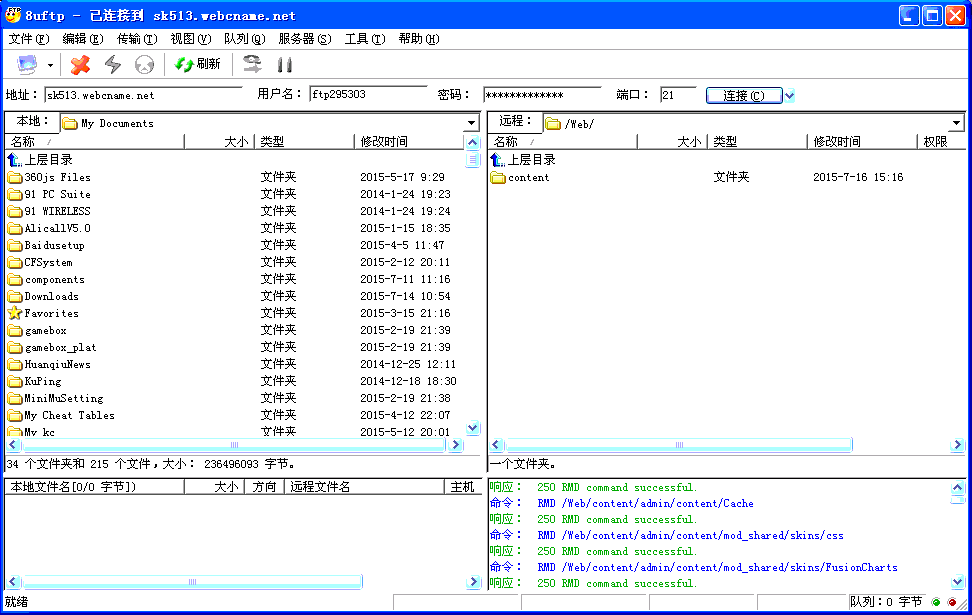Expand the local My Documents path dropdown
Viewport: 972px width, 615px height.
[x=471, y=124]
